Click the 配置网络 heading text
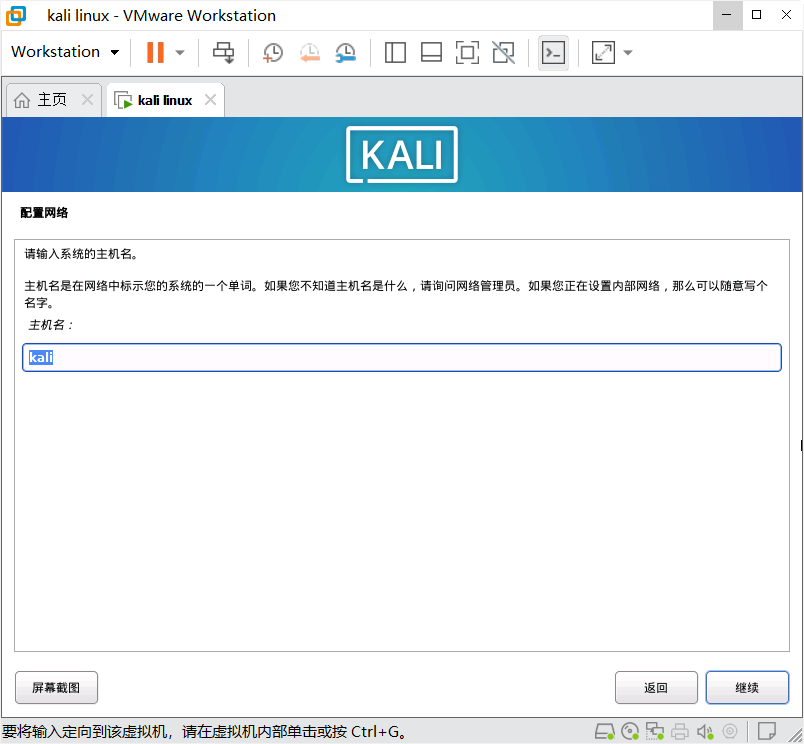The width and height of the screenshot is (804, 744). 44,213
